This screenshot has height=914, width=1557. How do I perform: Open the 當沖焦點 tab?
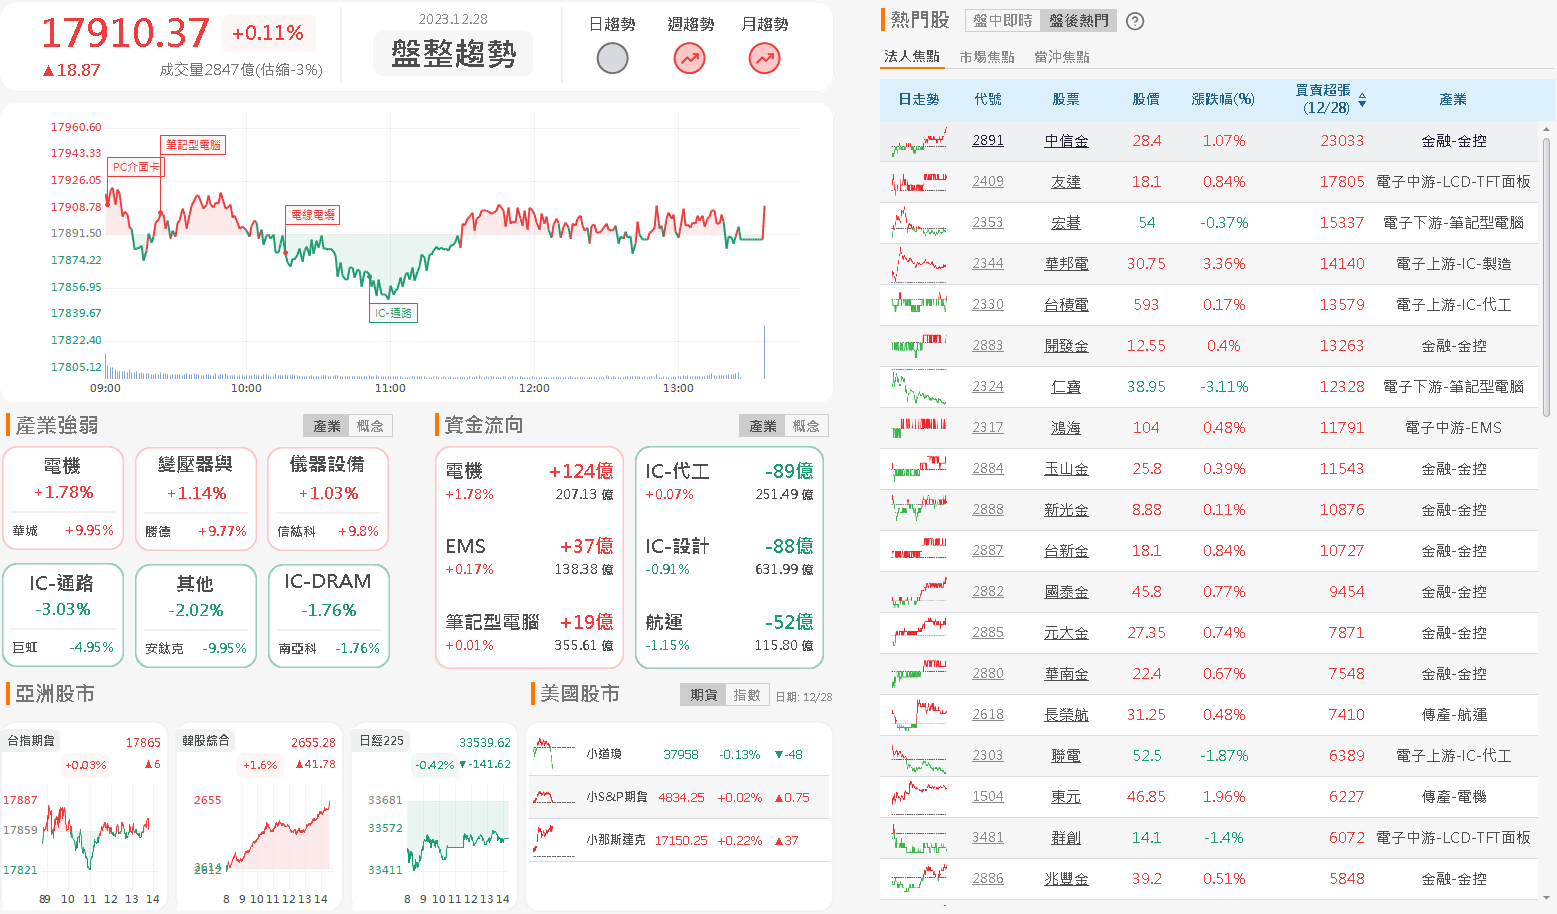pos(1062,57)
